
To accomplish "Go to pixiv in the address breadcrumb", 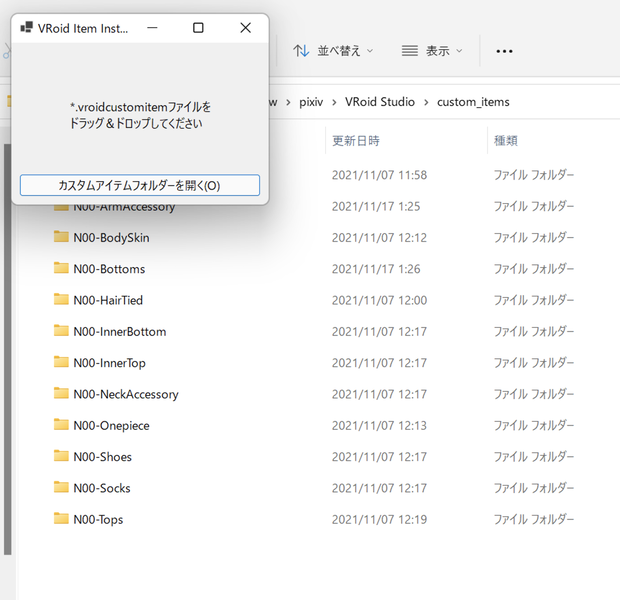I will tap(311, 102).
